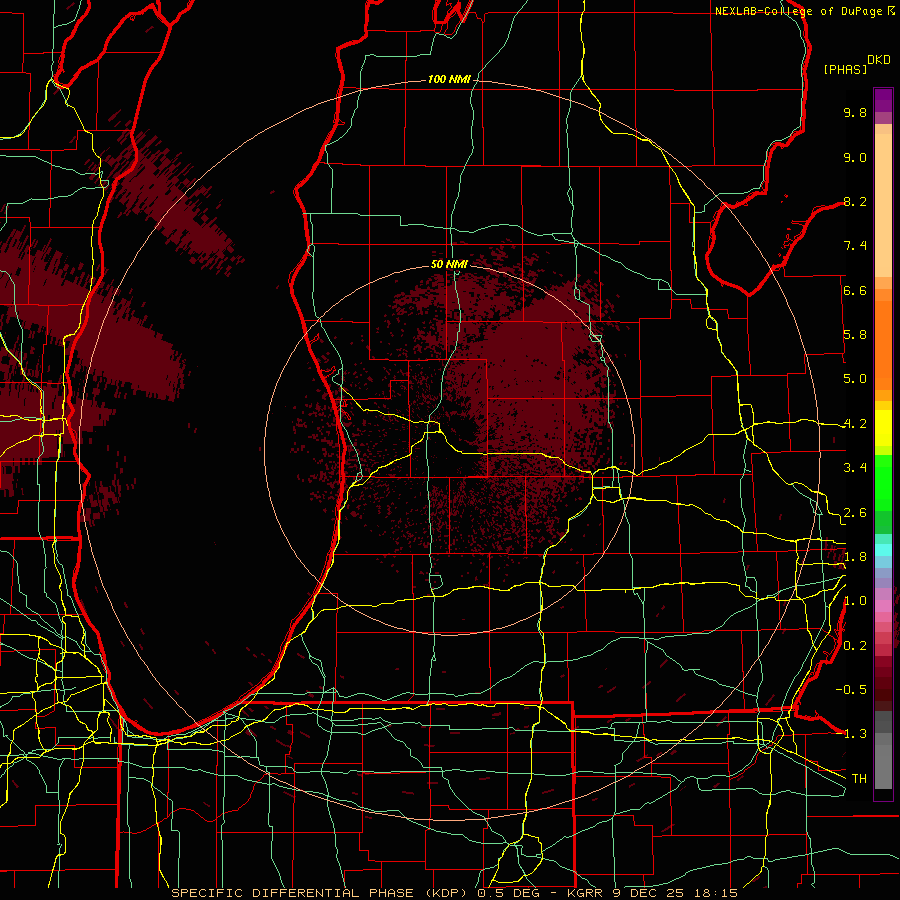Click the 3.4 value on the color scale
Viewport: 900px width, 900px height.
[855, 468]
